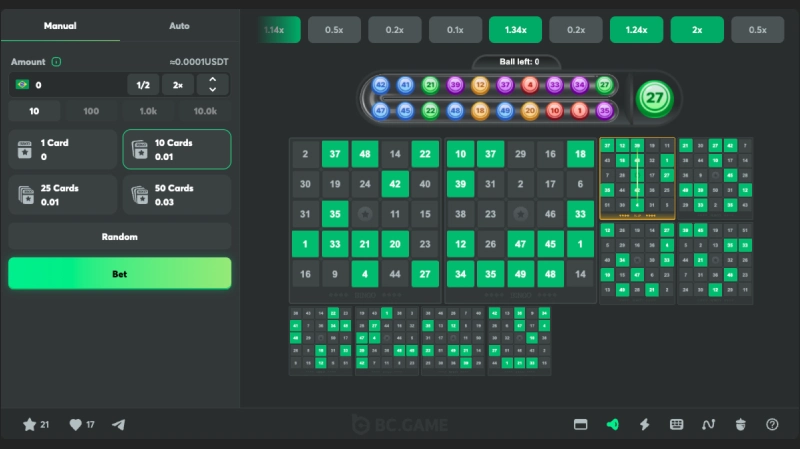Choose the 25 Cards option

coord(63,194)
